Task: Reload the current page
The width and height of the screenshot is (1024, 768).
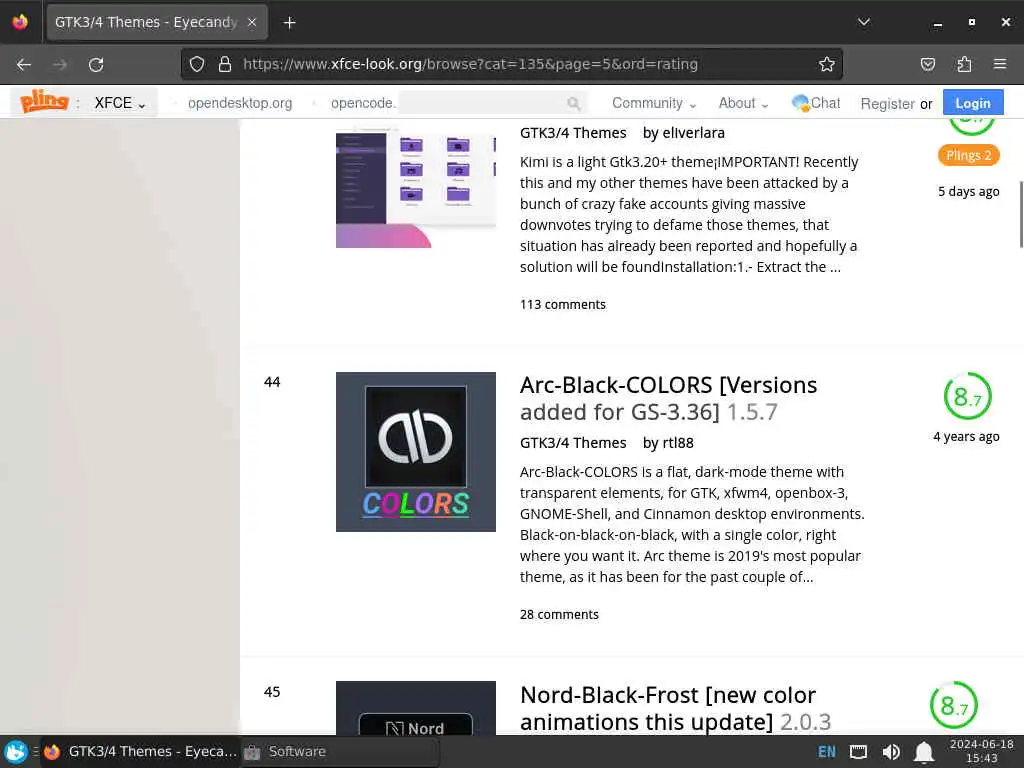Action: [96, 65]
